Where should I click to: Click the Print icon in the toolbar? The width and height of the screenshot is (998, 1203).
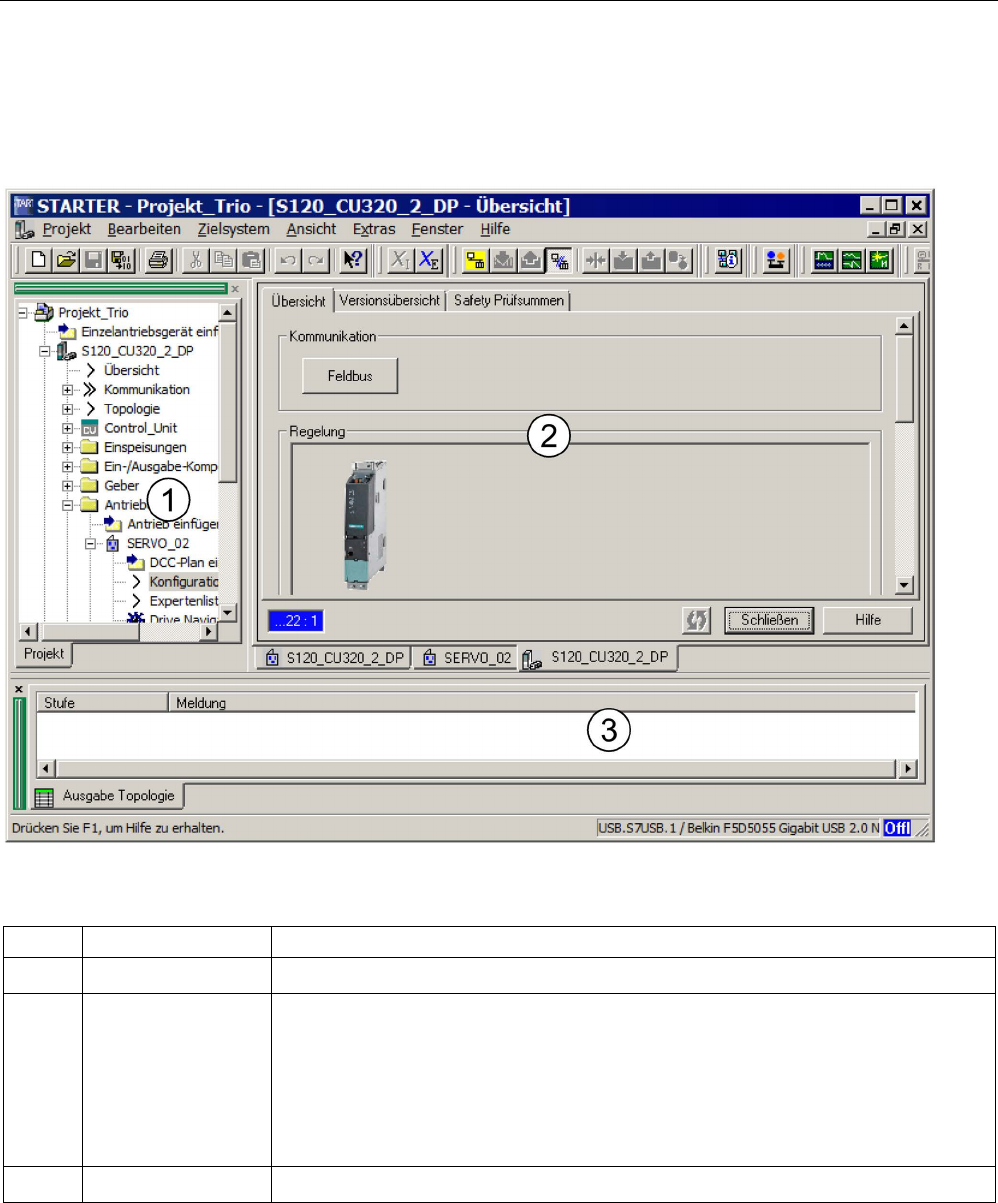click(158, 260)
